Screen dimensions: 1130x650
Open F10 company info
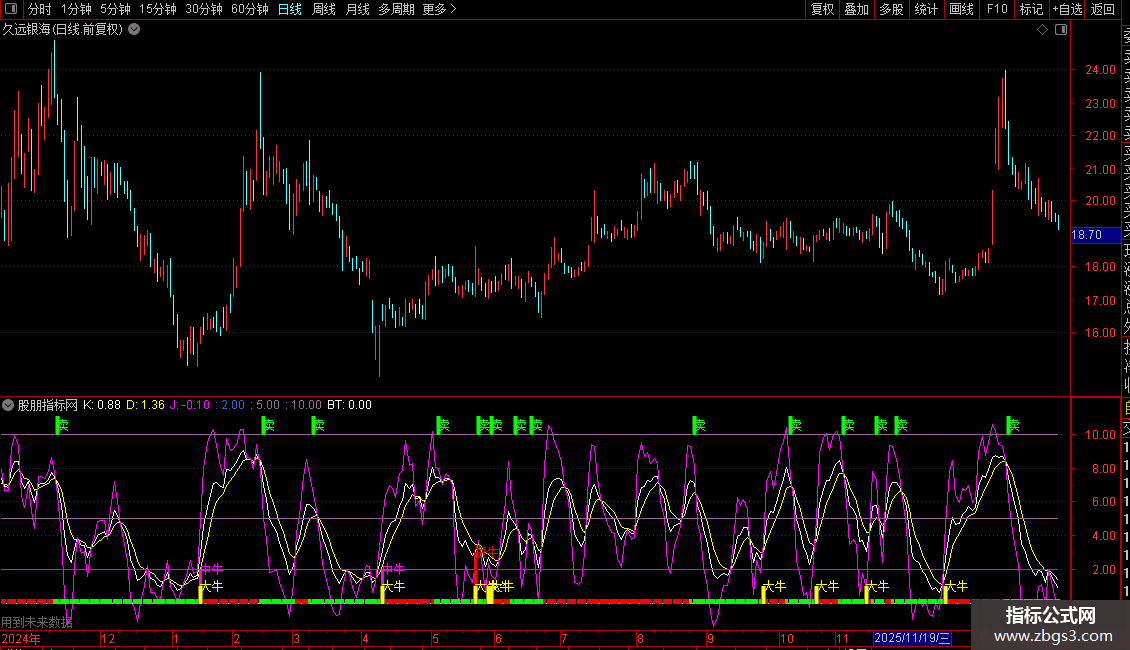click(997, 10)
